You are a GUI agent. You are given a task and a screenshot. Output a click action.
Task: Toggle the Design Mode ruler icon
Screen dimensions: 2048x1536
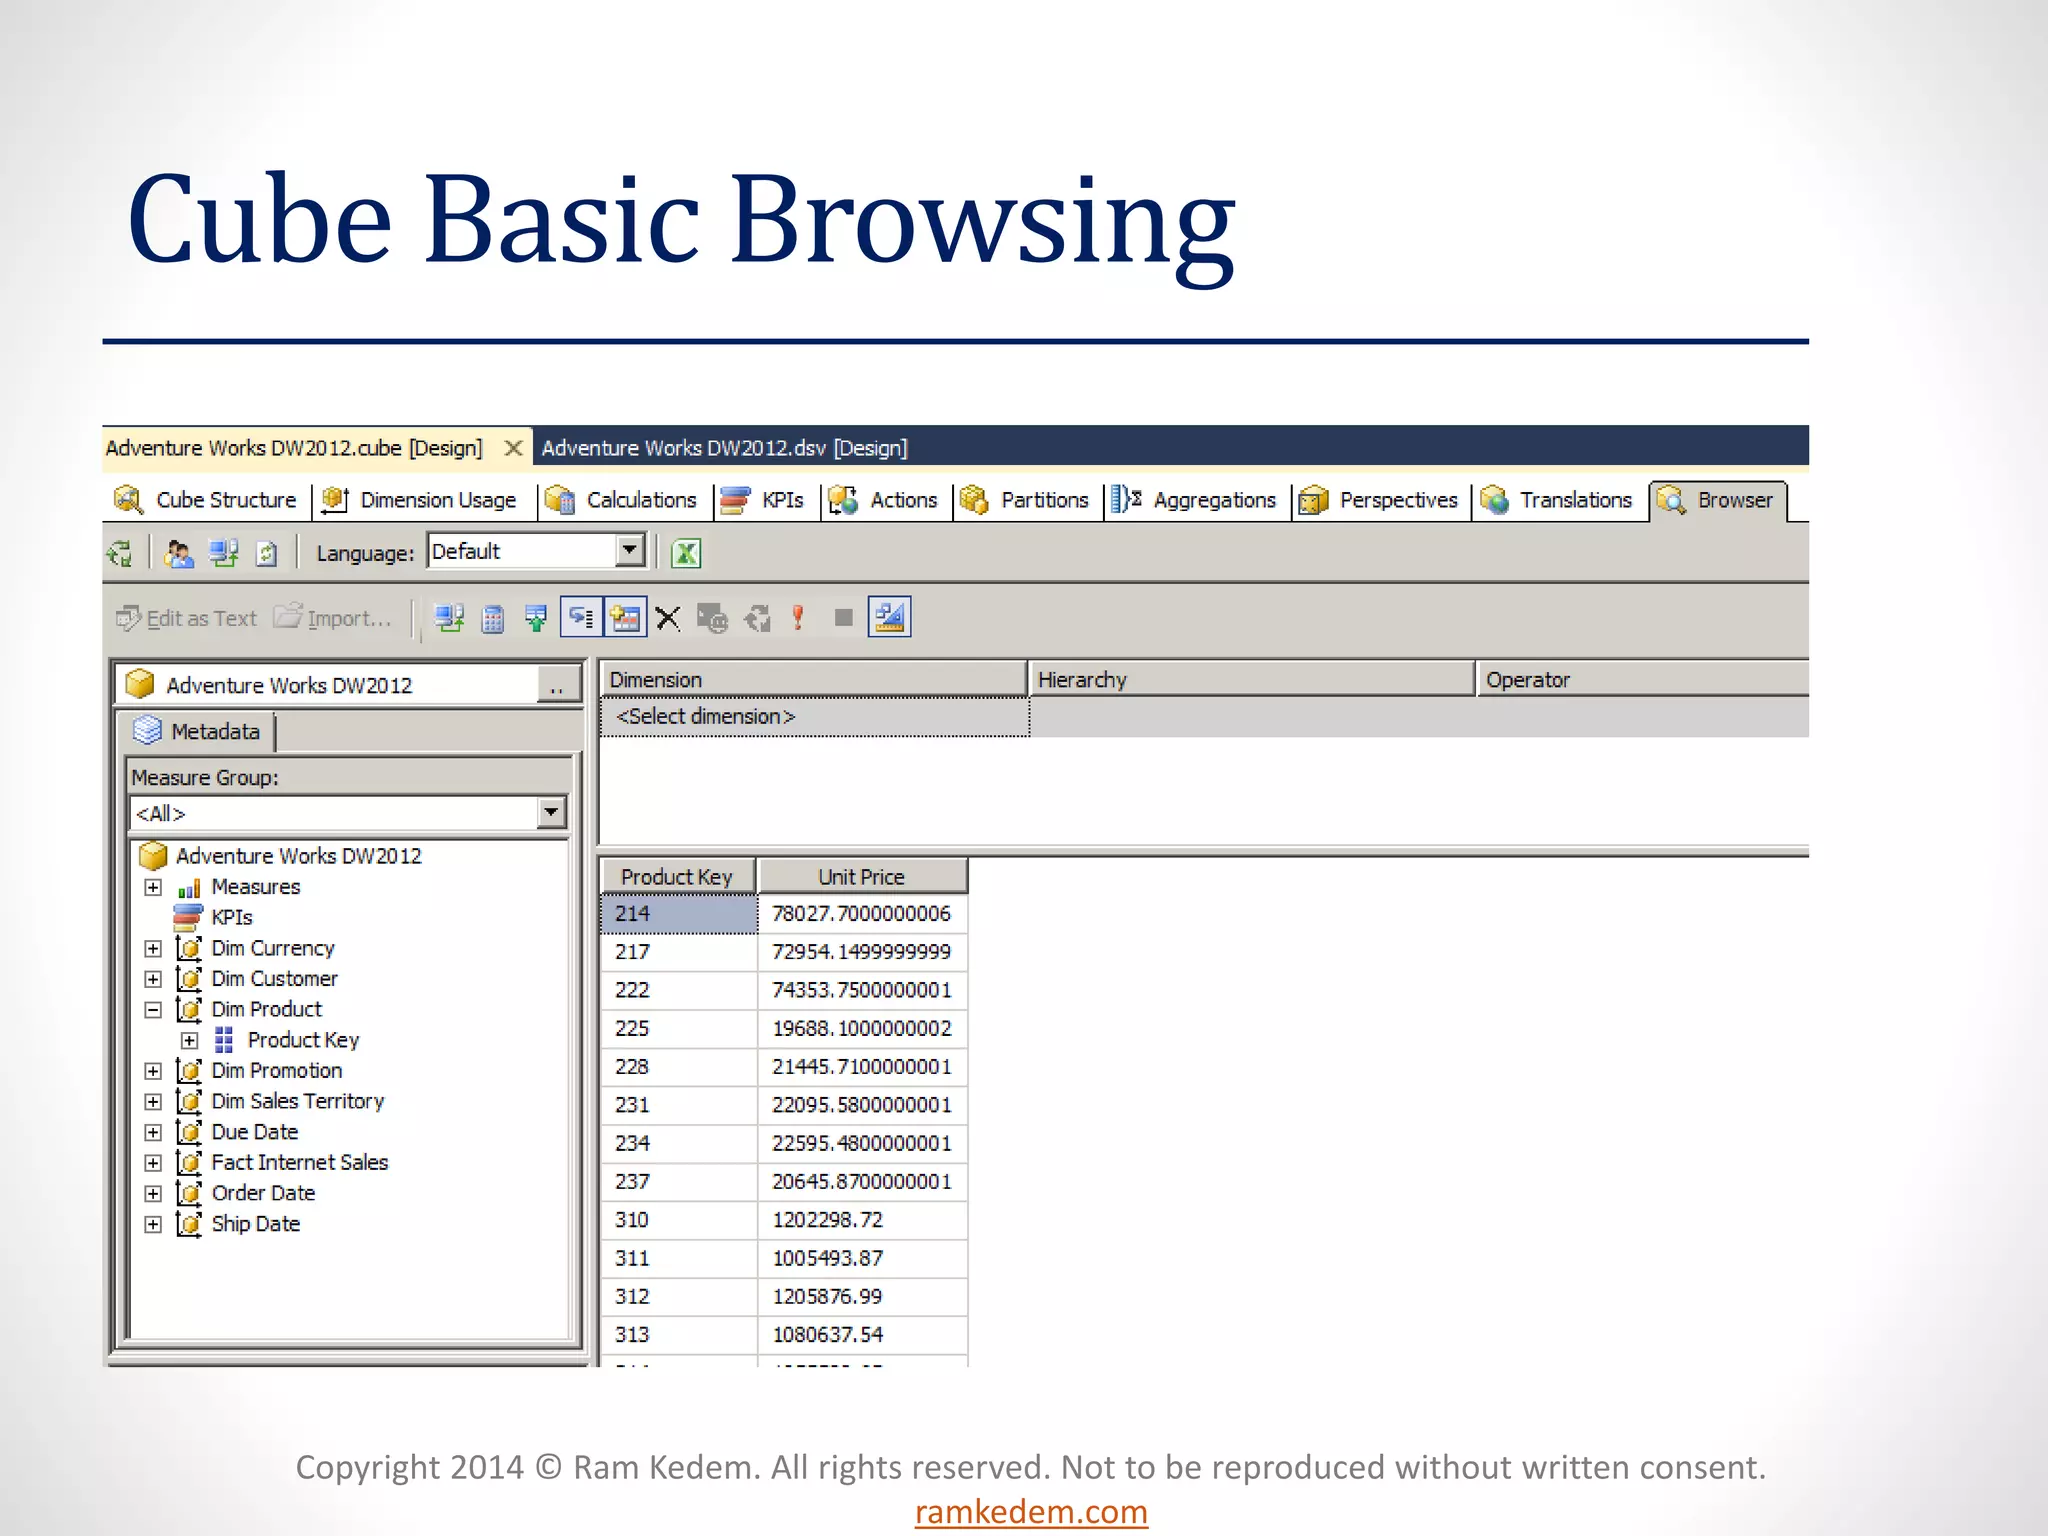point(889,617)
